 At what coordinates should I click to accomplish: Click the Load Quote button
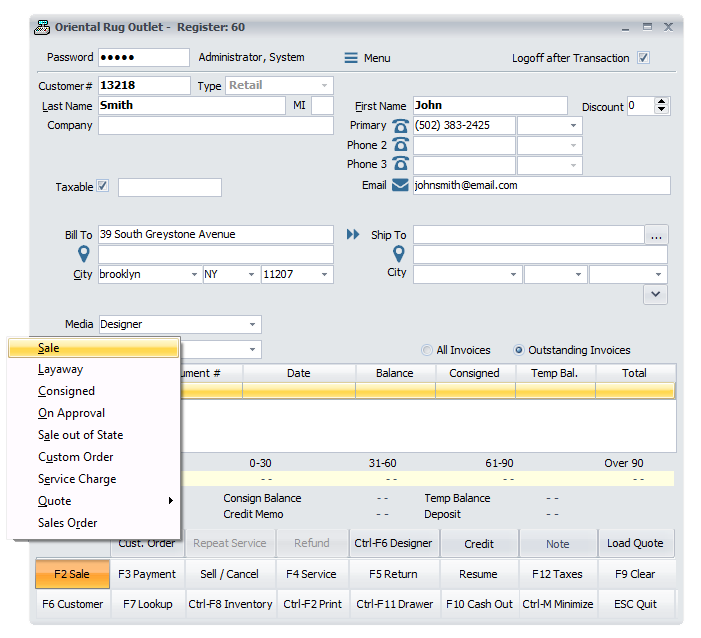[x=635, y=543]
